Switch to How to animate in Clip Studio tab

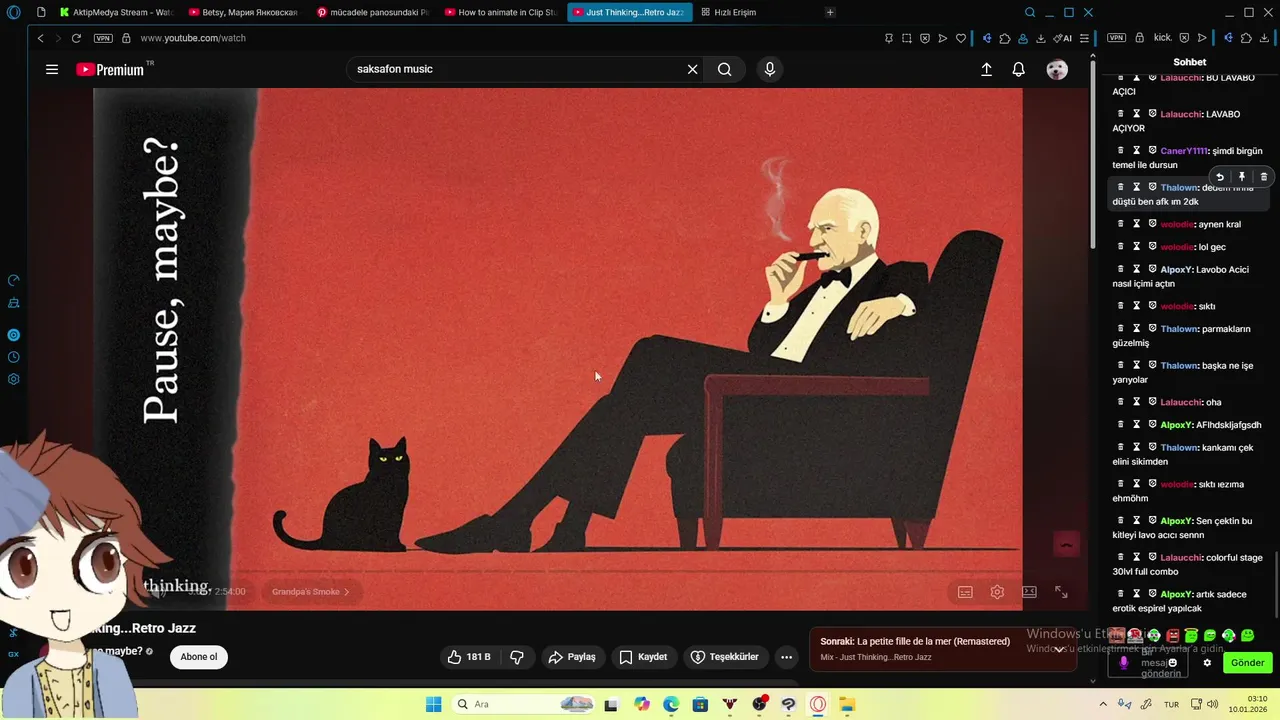point(500,12)
